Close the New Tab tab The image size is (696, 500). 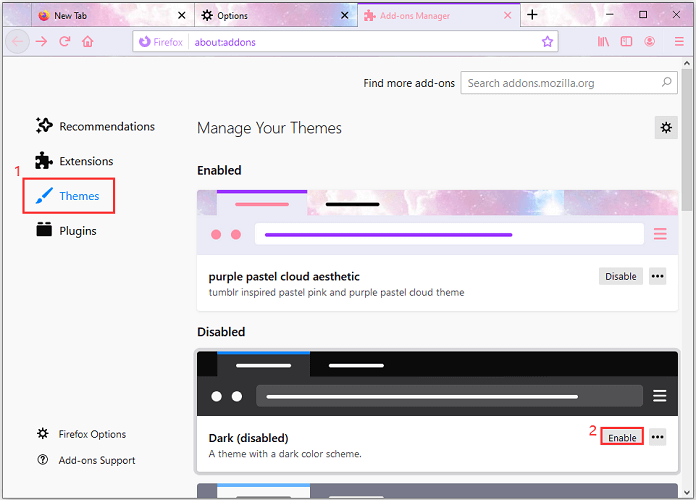(182, 16)
